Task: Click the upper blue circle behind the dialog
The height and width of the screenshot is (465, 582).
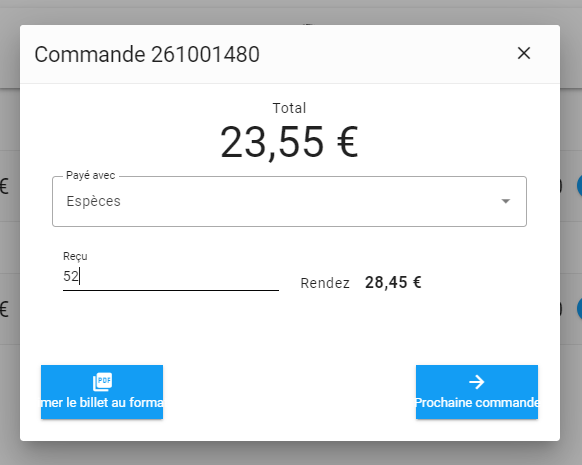Action: (x=580, y=186)
